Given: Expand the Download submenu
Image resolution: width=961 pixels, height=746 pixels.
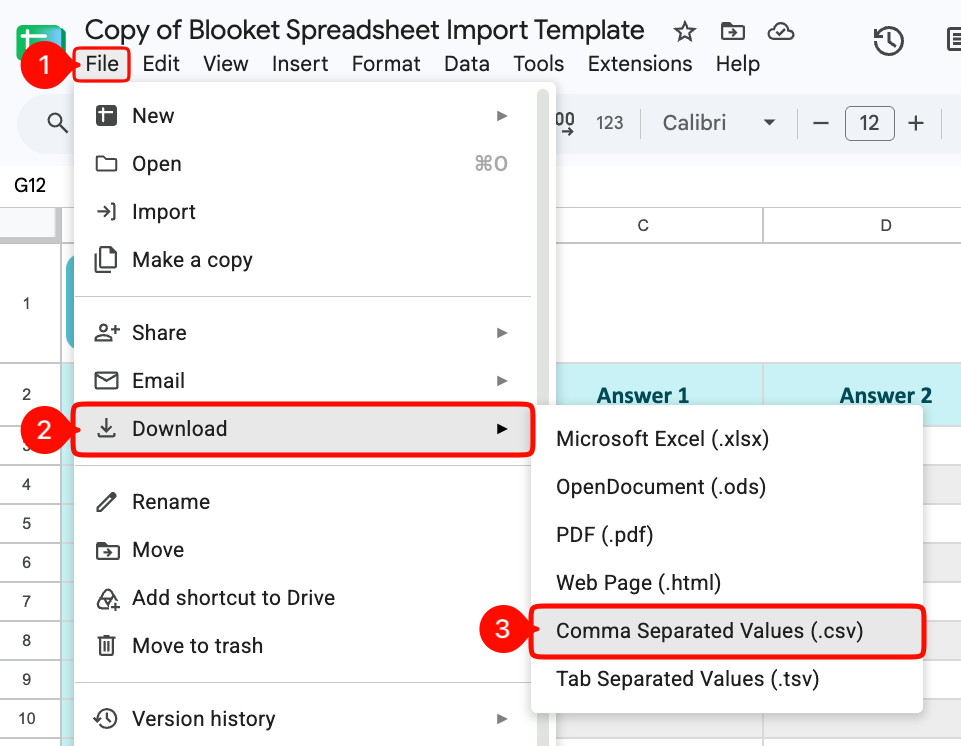Looking at the screenshot, I should click(x=303, y=428).
